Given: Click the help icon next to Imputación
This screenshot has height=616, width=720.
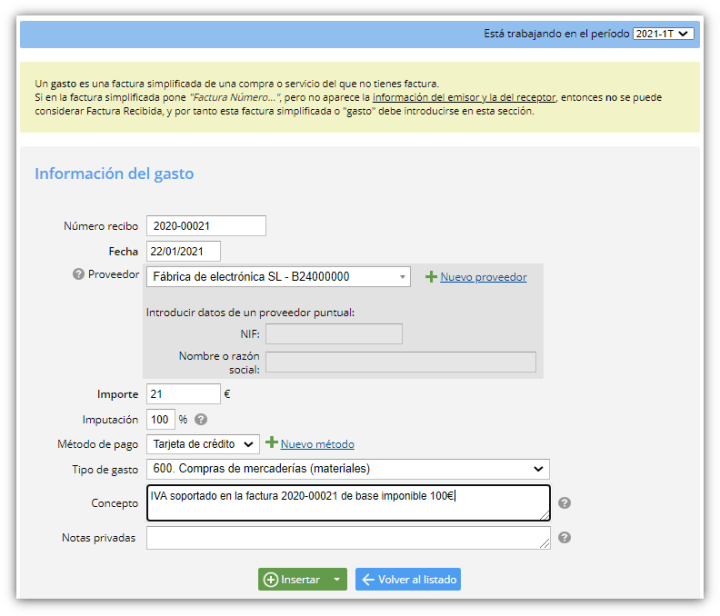Looking at the screenshot, I should click(201, 420).
